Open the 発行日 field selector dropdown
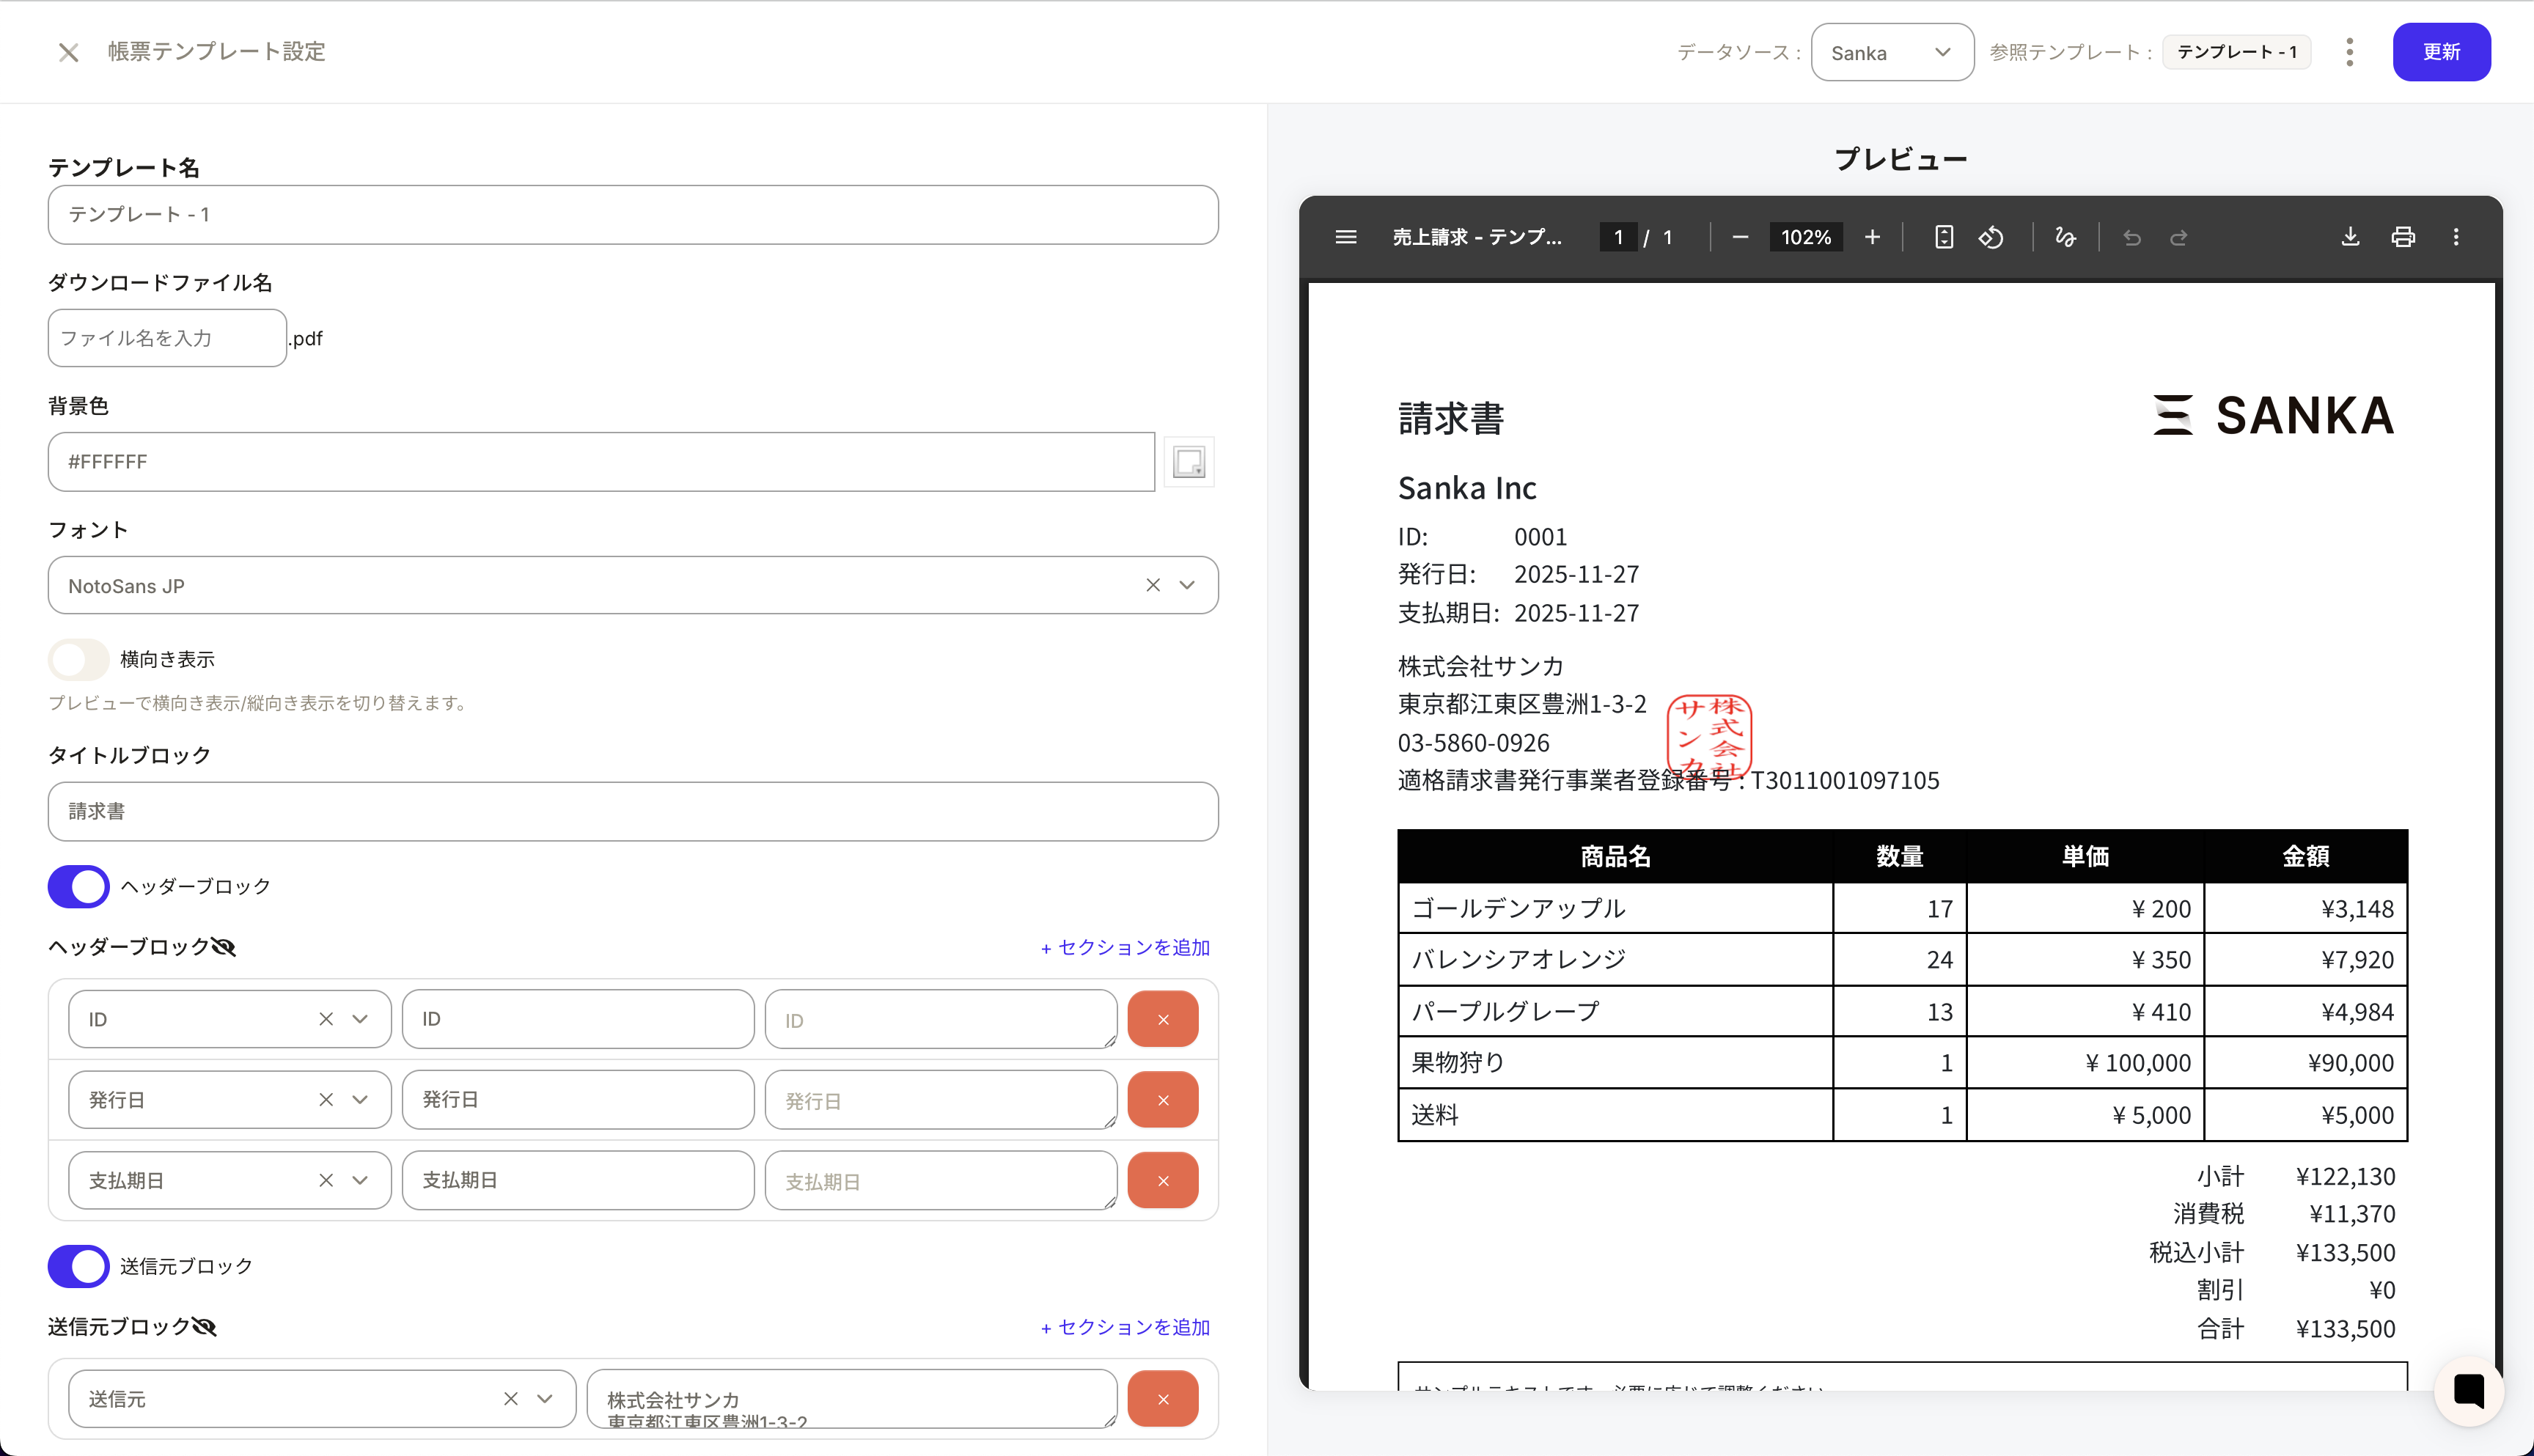Image resolution: width=2534 pixels, height=1456 pixels. point(360,1100)
